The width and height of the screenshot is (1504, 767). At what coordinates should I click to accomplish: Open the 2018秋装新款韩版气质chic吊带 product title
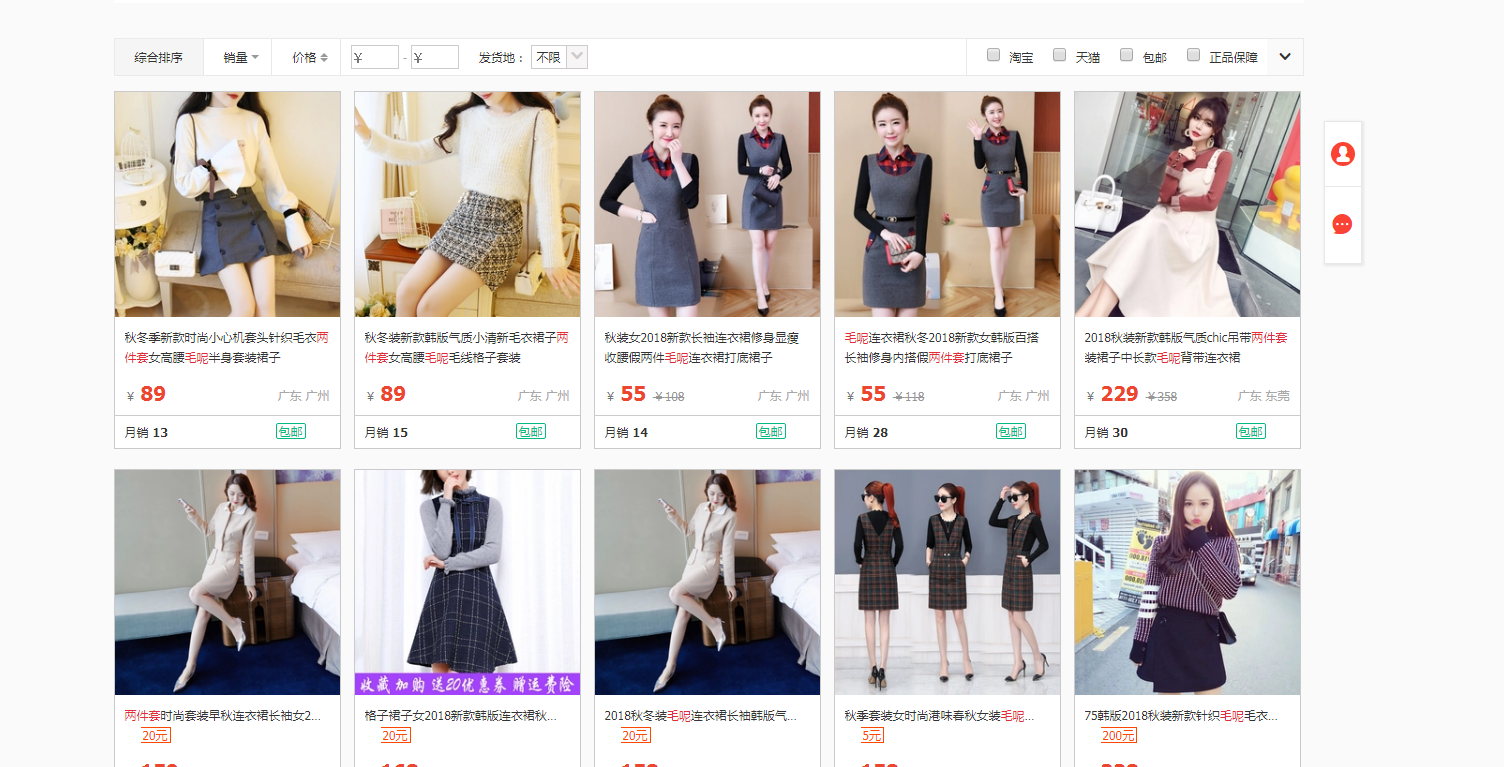point(1185,338)
